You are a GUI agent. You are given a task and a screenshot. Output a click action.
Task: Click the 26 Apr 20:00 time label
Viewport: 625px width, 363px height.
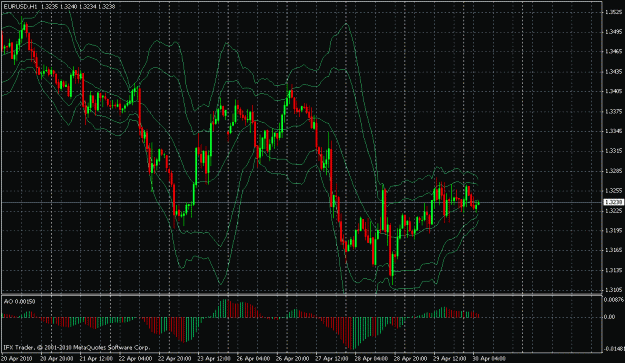(x=293, y=359)
